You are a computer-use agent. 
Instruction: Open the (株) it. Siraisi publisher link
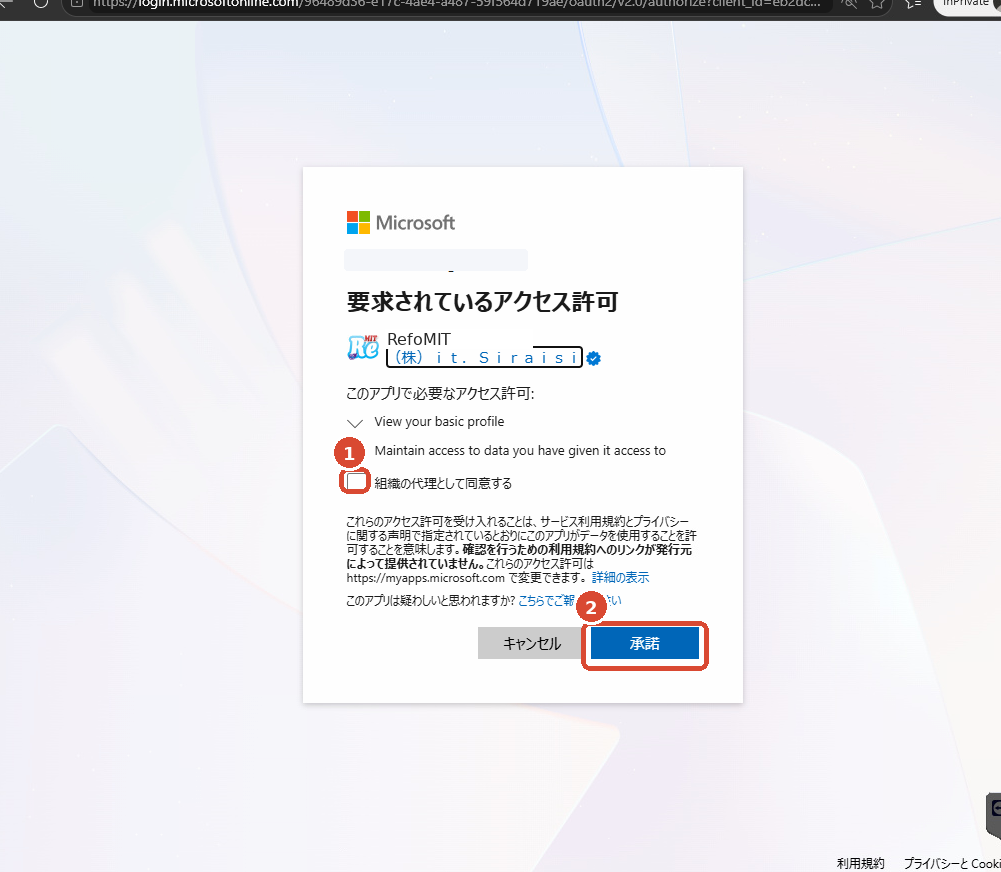[x=485, y=357]
